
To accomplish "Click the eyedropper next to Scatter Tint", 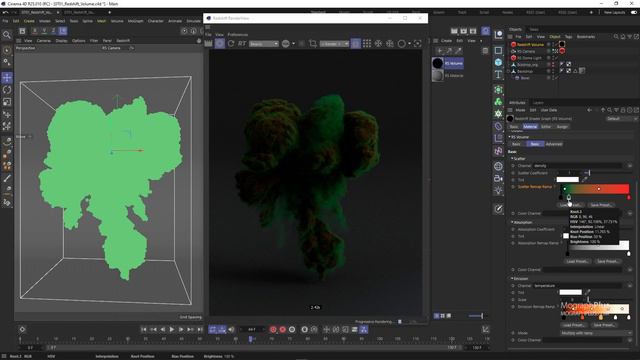I will 584,179.
